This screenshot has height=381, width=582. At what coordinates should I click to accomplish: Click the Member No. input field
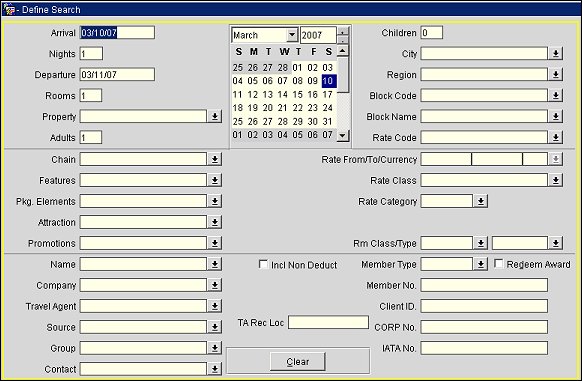coord(484,285)
